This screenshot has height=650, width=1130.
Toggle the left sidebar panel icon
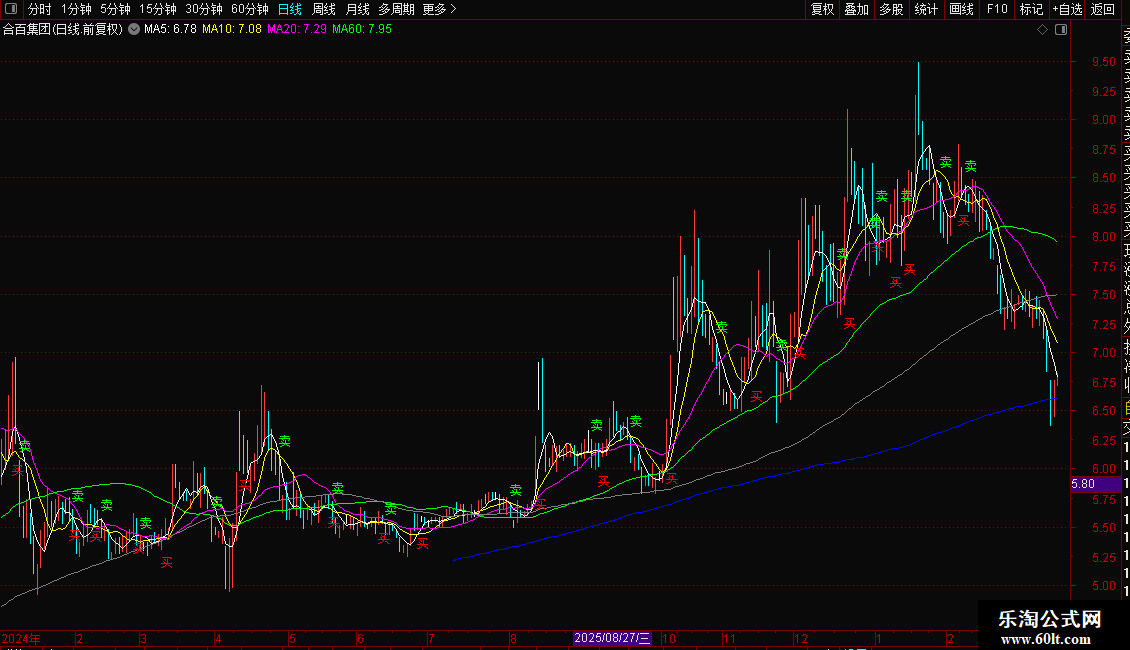click(11, 9)
